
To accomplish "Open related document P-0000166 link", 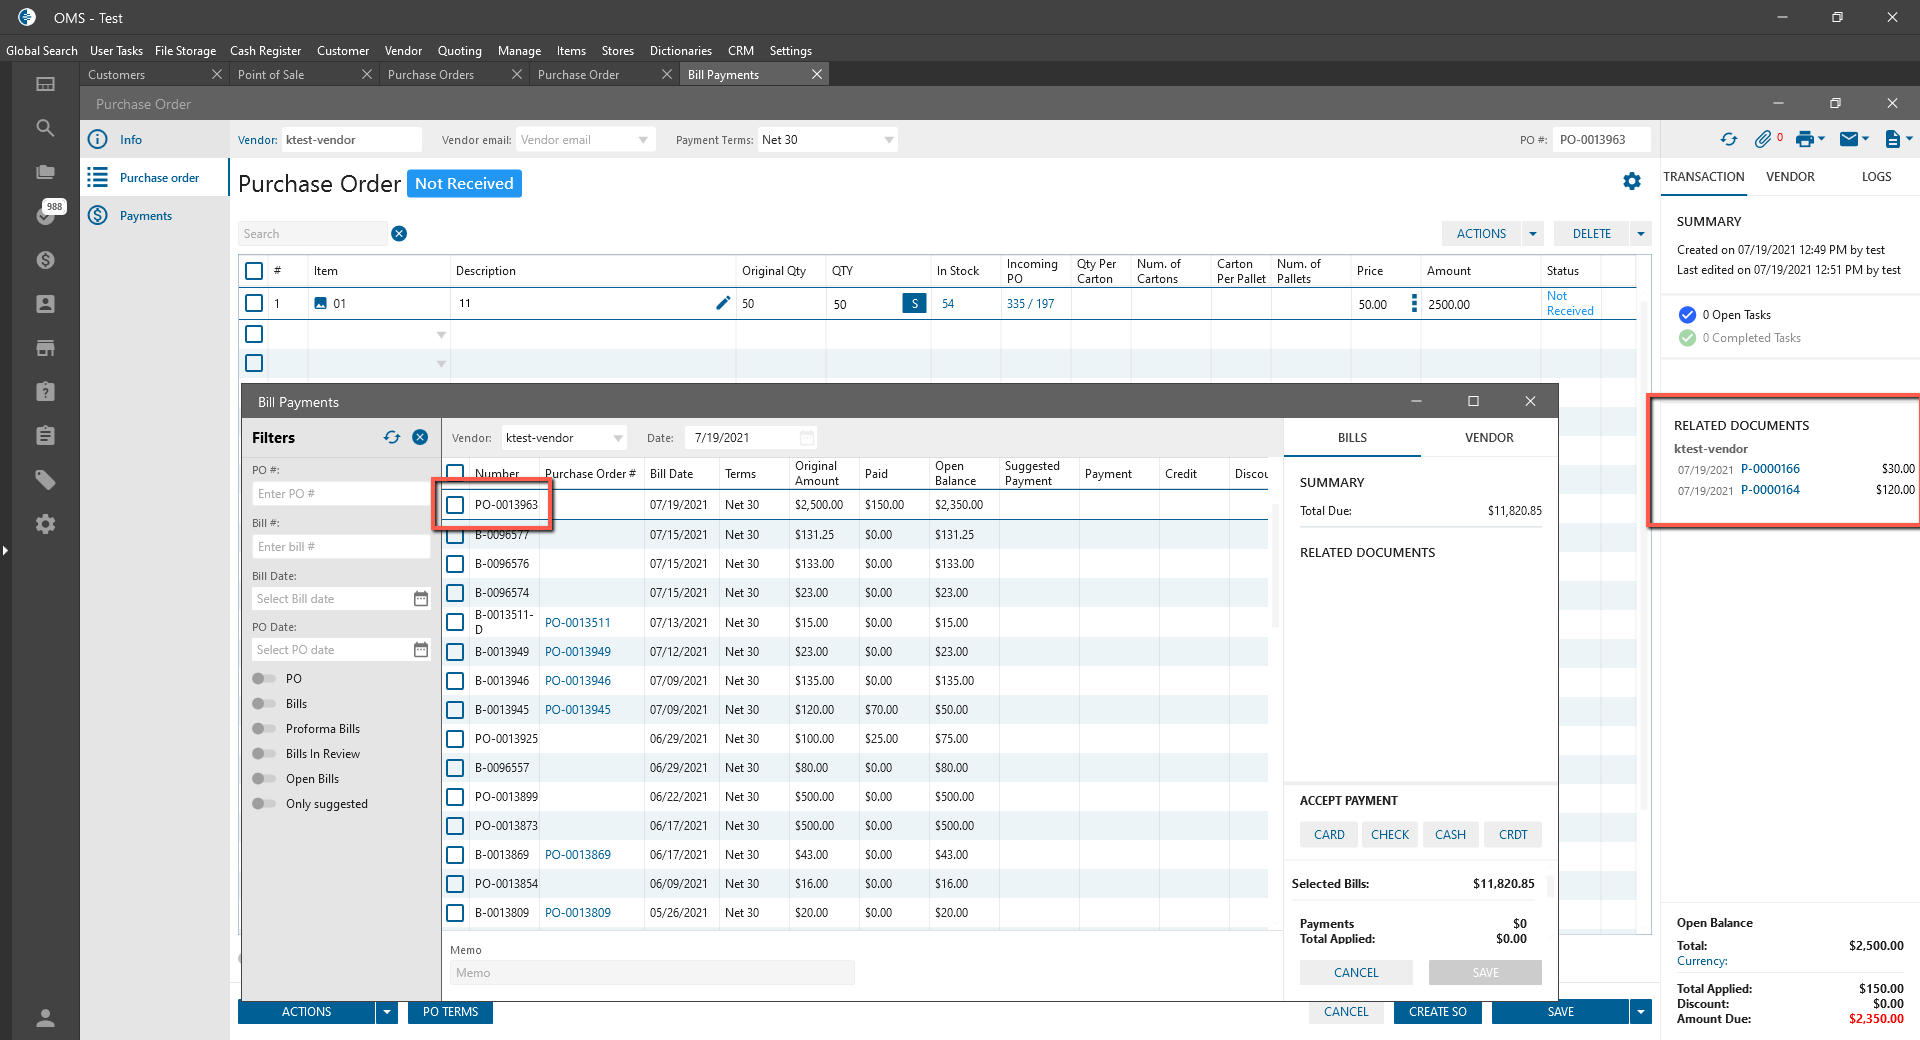I will (1770, 469).
